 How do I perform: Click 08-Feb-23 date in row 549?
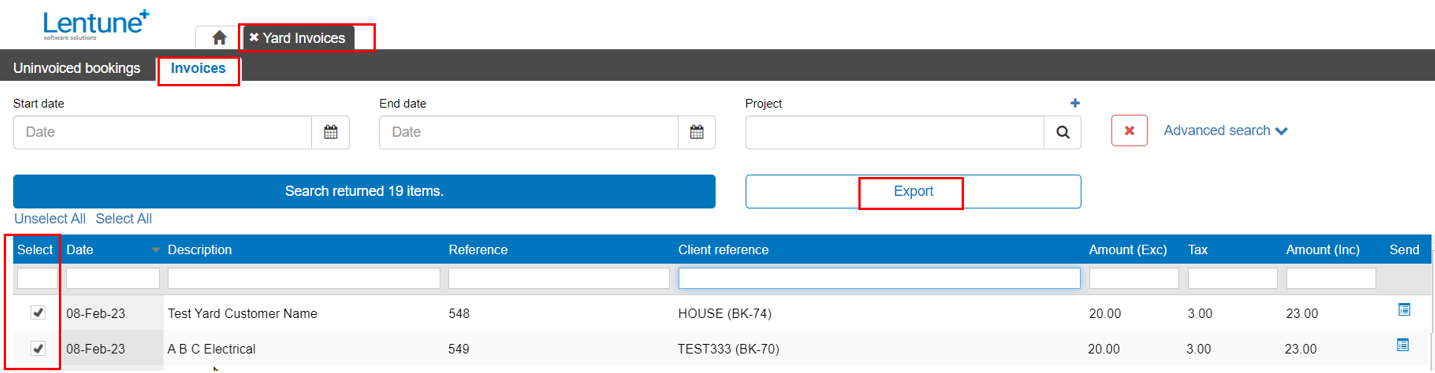[96, 349]
